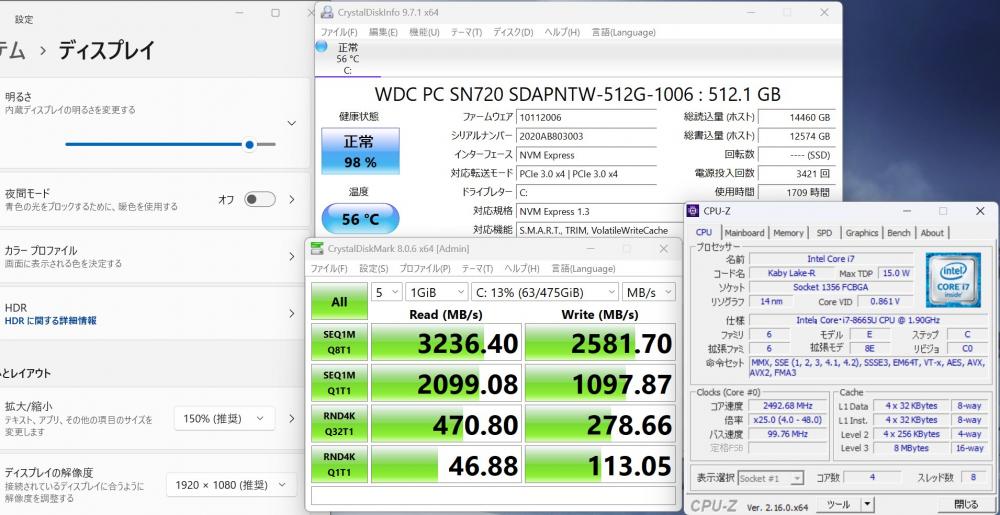Open CrystalDiskInfo file menu ファイル(F)
The width and height of the screenshot is (1000, 515).
(x=339, y=32)
